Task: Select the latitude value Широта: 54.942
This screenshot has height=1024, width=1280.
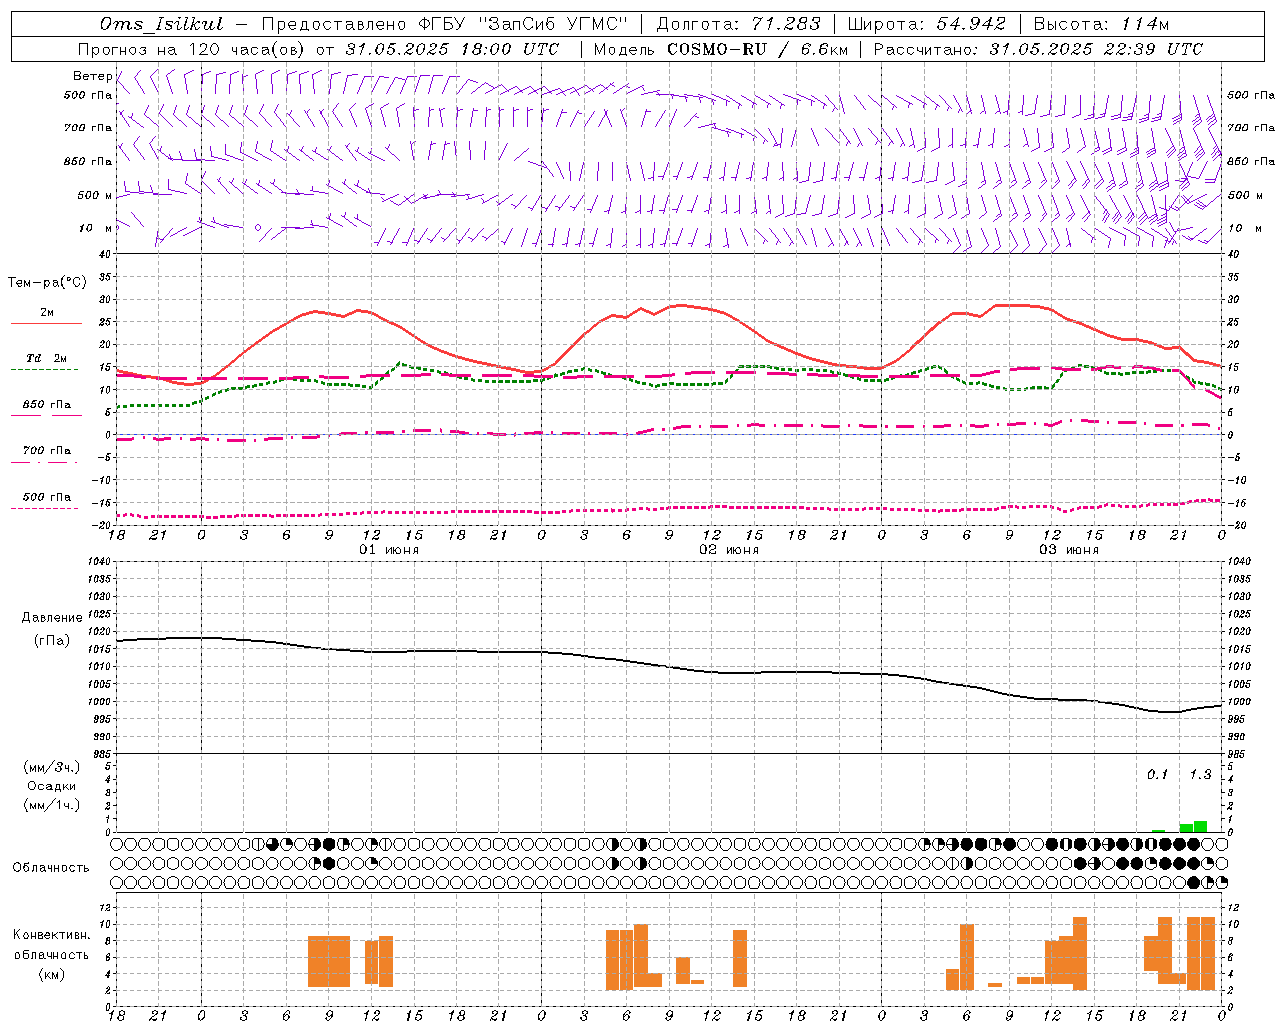Action: (927, 24)
